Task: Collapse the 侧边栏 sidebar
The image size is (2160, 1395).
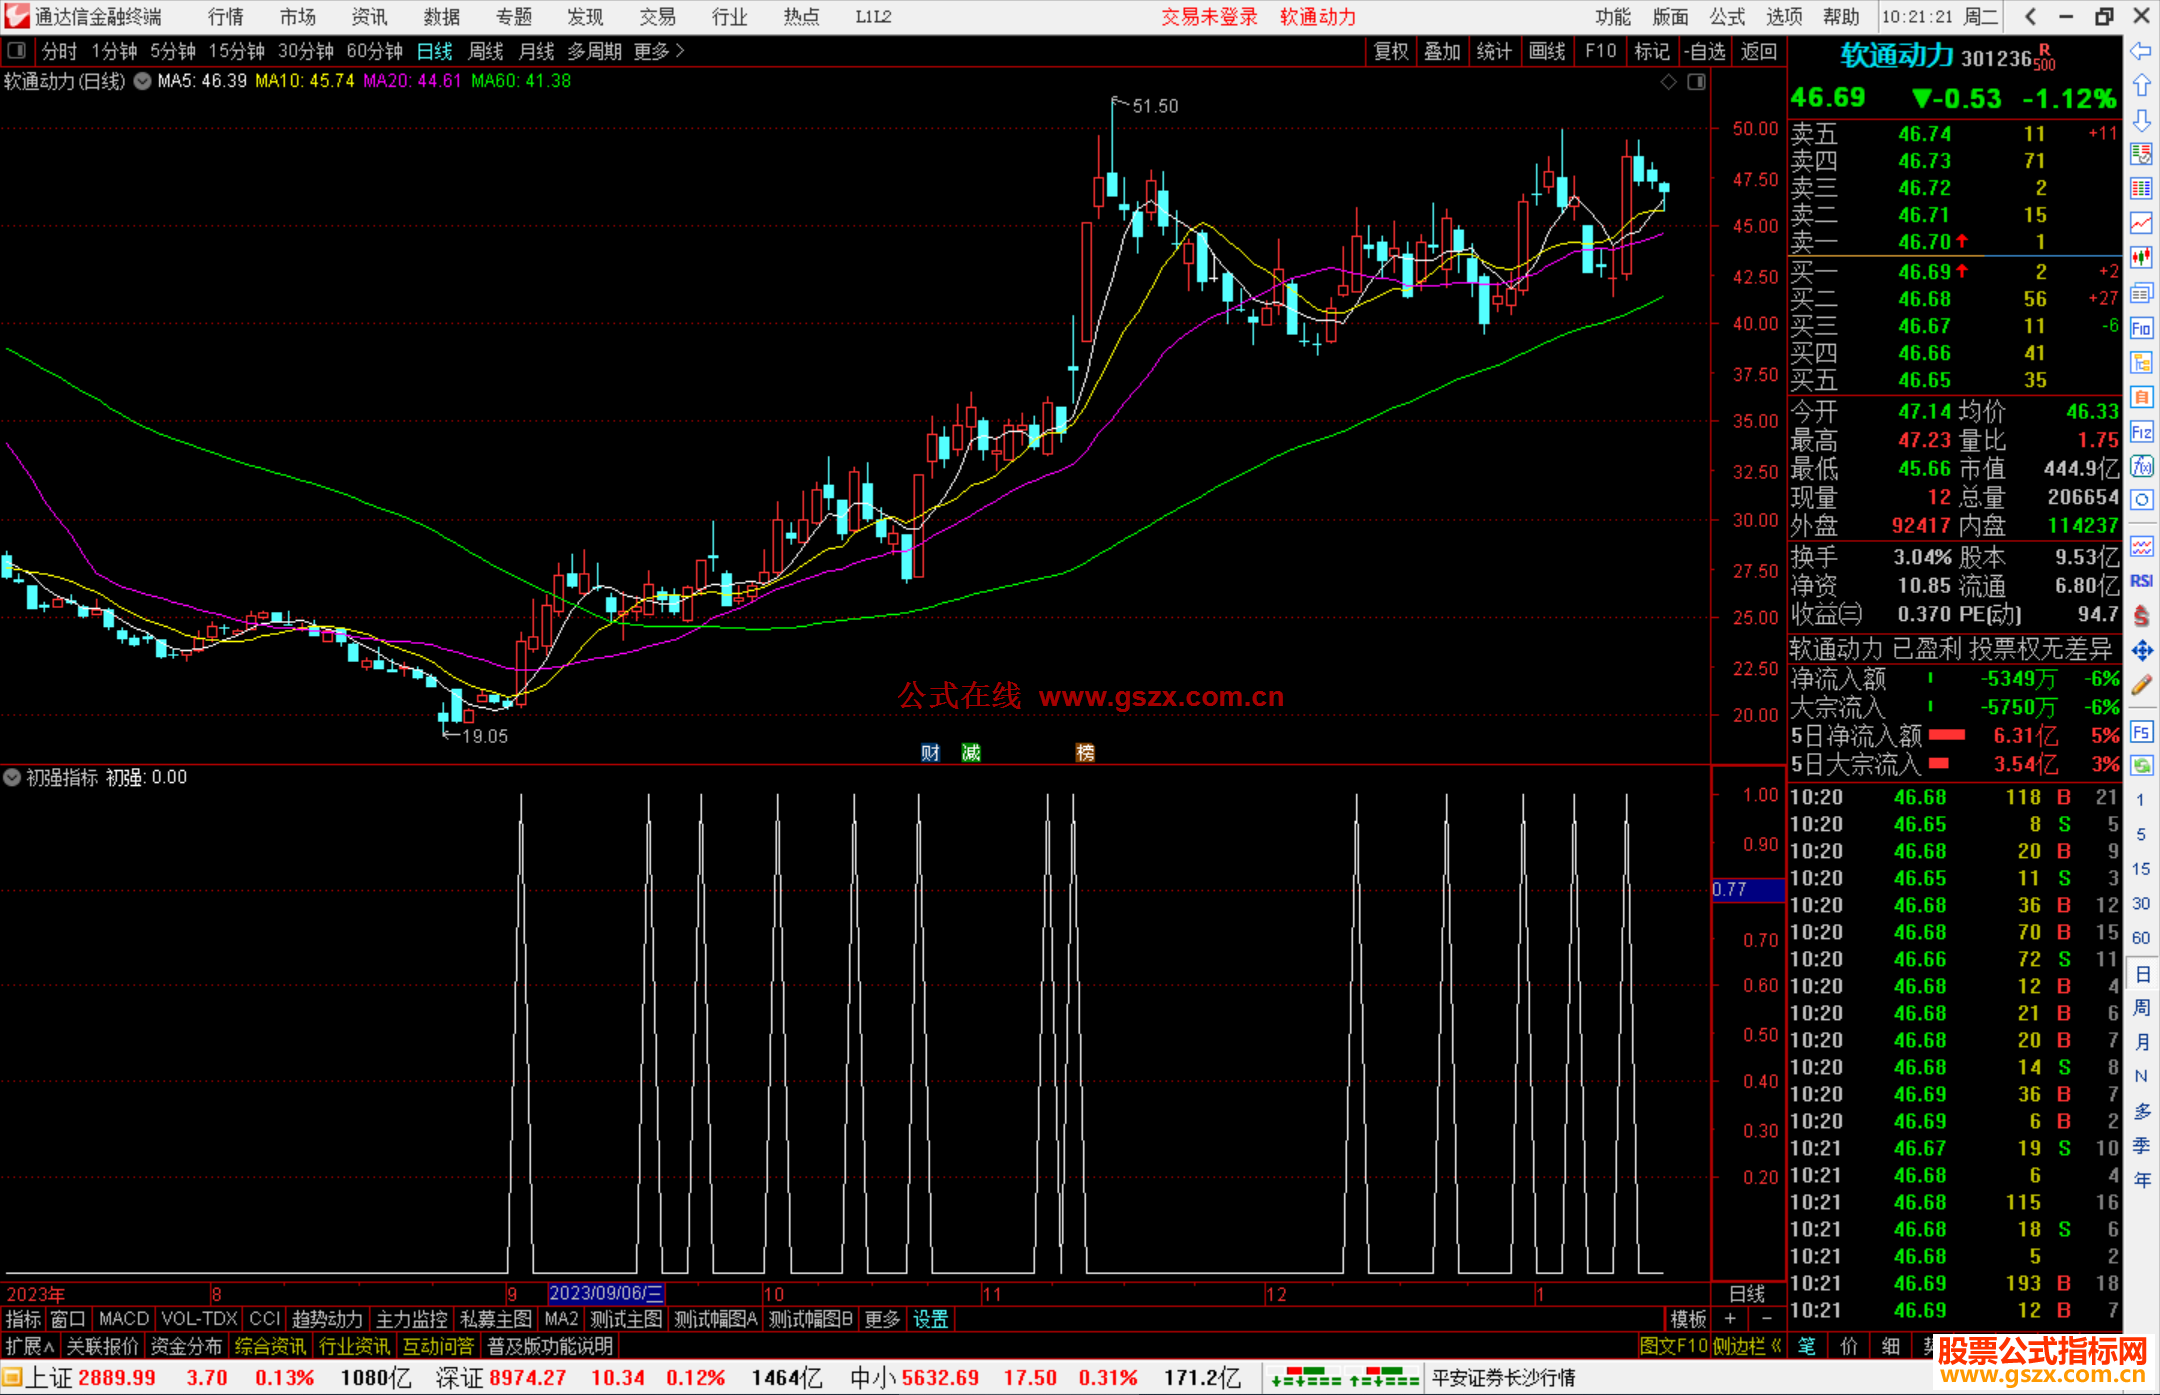Action: coord(1747,1346)
